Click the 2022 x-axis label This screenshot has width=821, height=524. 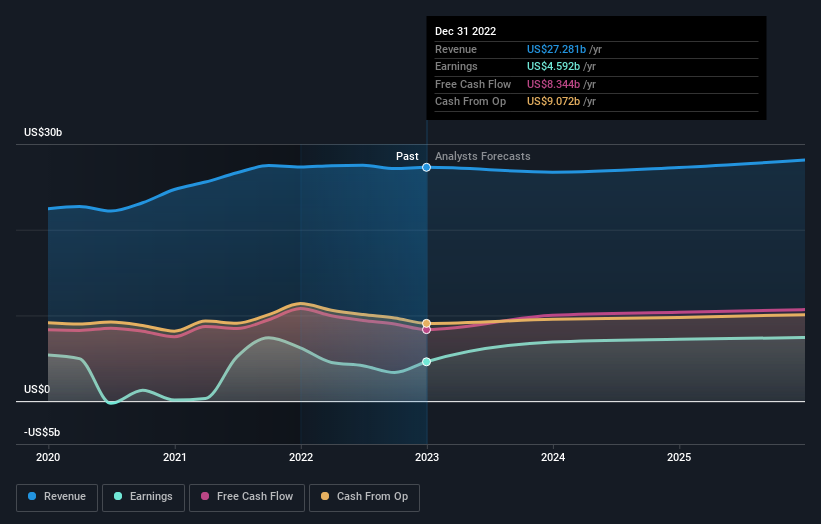(x=301, y=457)
